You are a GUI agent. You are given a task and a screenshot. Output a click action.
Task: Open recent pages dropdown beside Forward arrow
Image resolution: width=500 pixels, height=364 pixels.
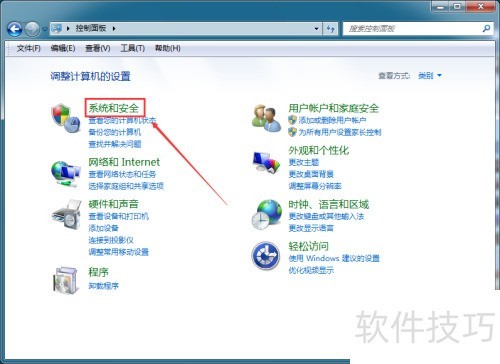tap(45, 29)
